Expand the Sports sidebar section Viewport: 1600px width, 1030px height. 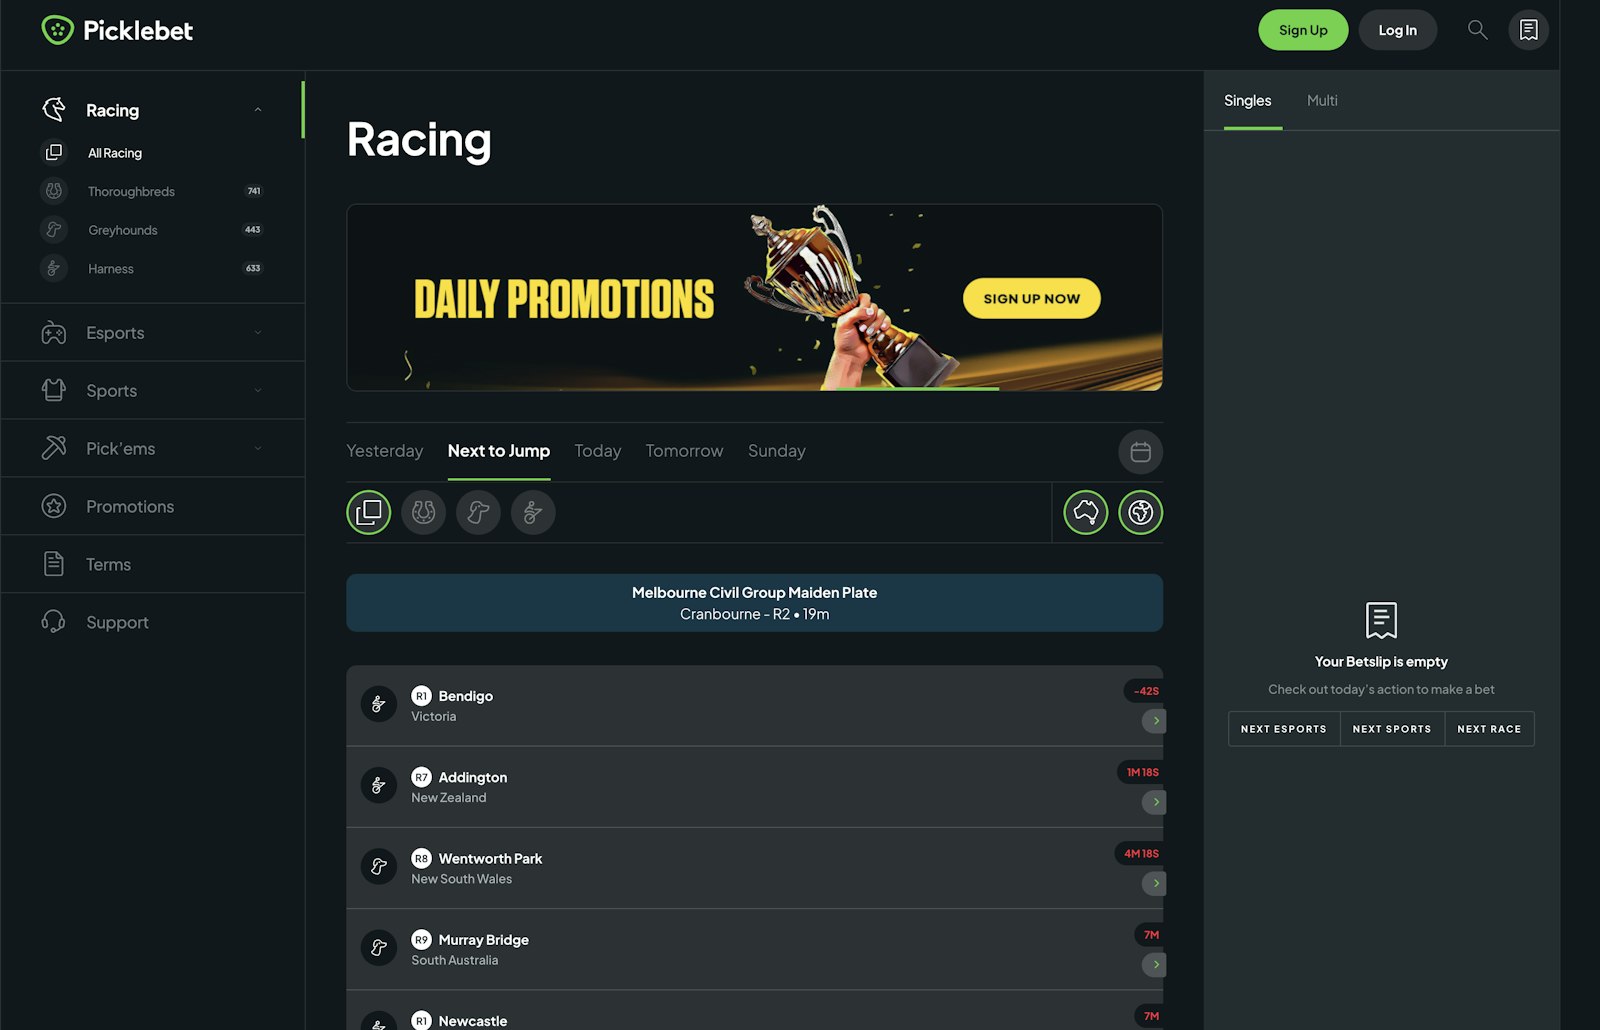click(x=153, y=391)
